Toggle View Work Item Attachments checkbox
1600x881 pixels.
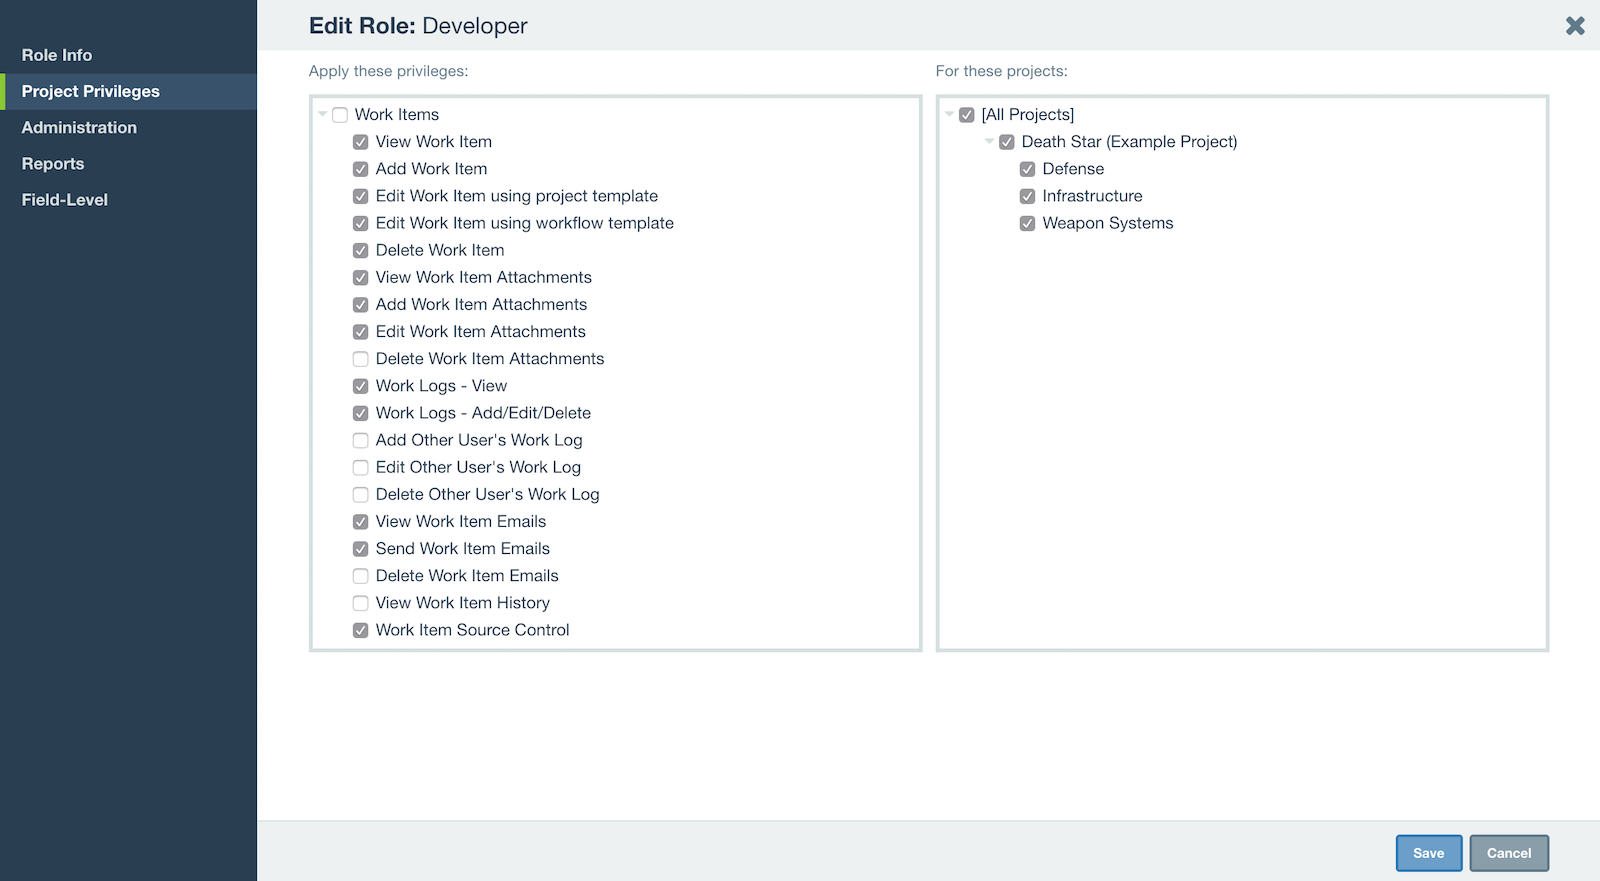pyautogui.click(x=361, y=277)
